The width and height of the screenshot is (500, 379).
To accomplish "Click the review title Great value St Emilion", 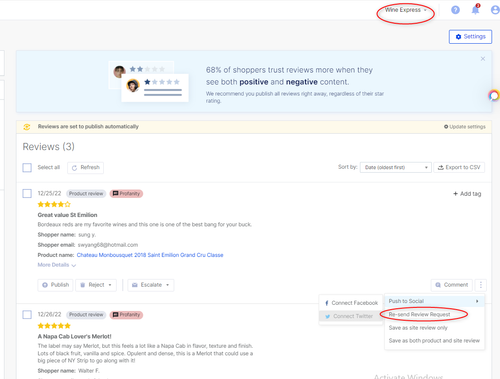I will tap(67, 215).
